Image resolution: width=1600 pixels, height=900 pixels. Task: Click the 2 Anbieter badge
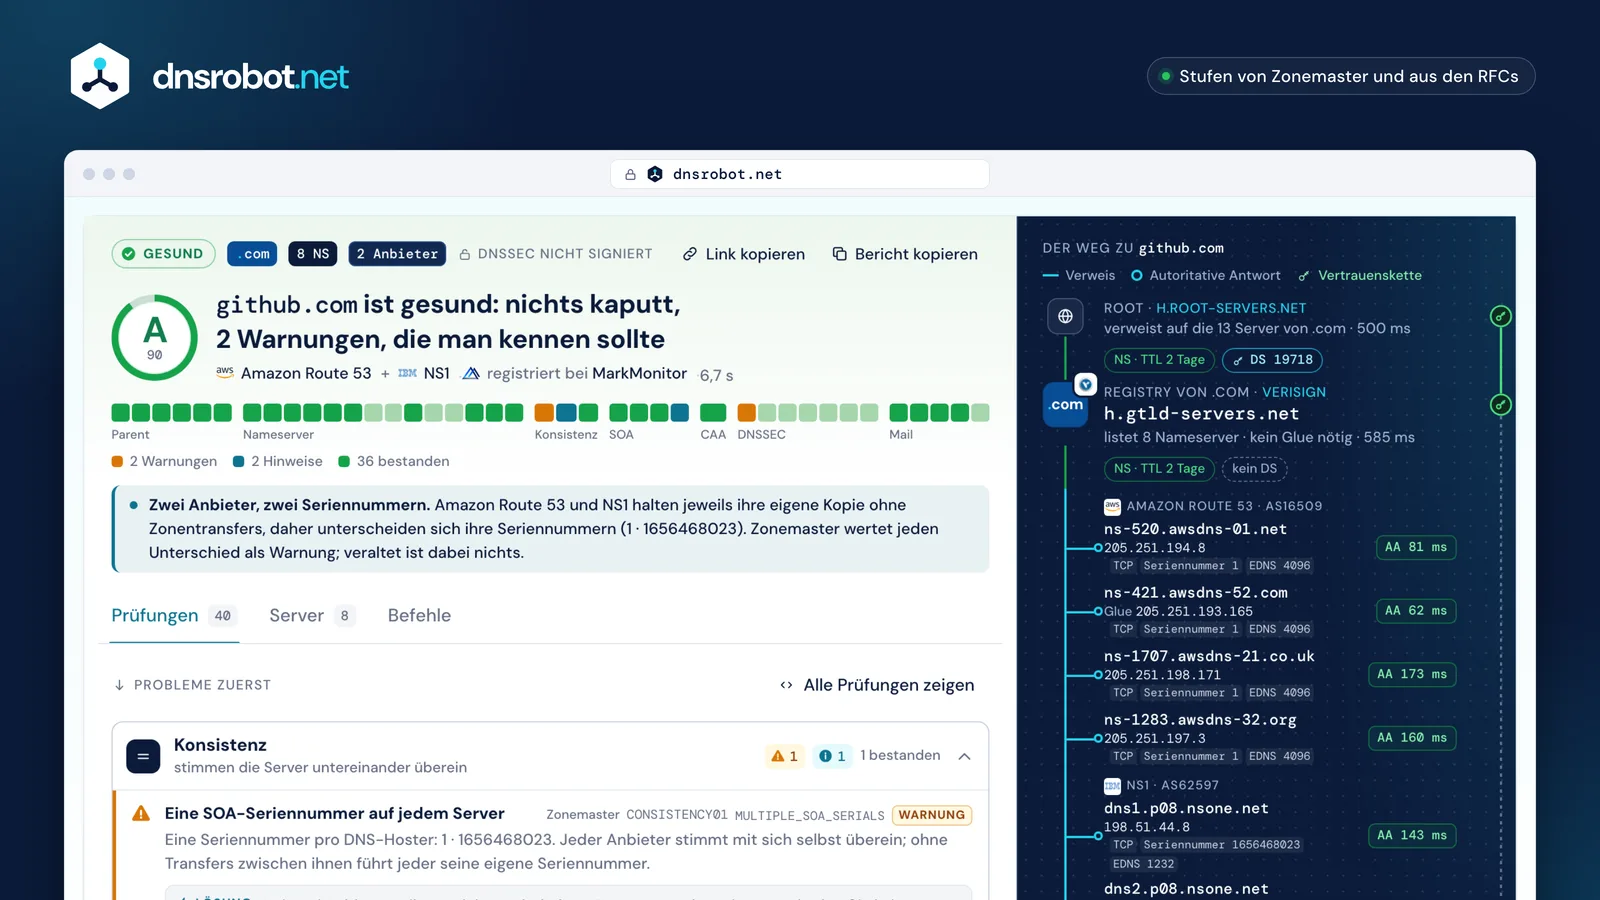(x=397, y=254)
